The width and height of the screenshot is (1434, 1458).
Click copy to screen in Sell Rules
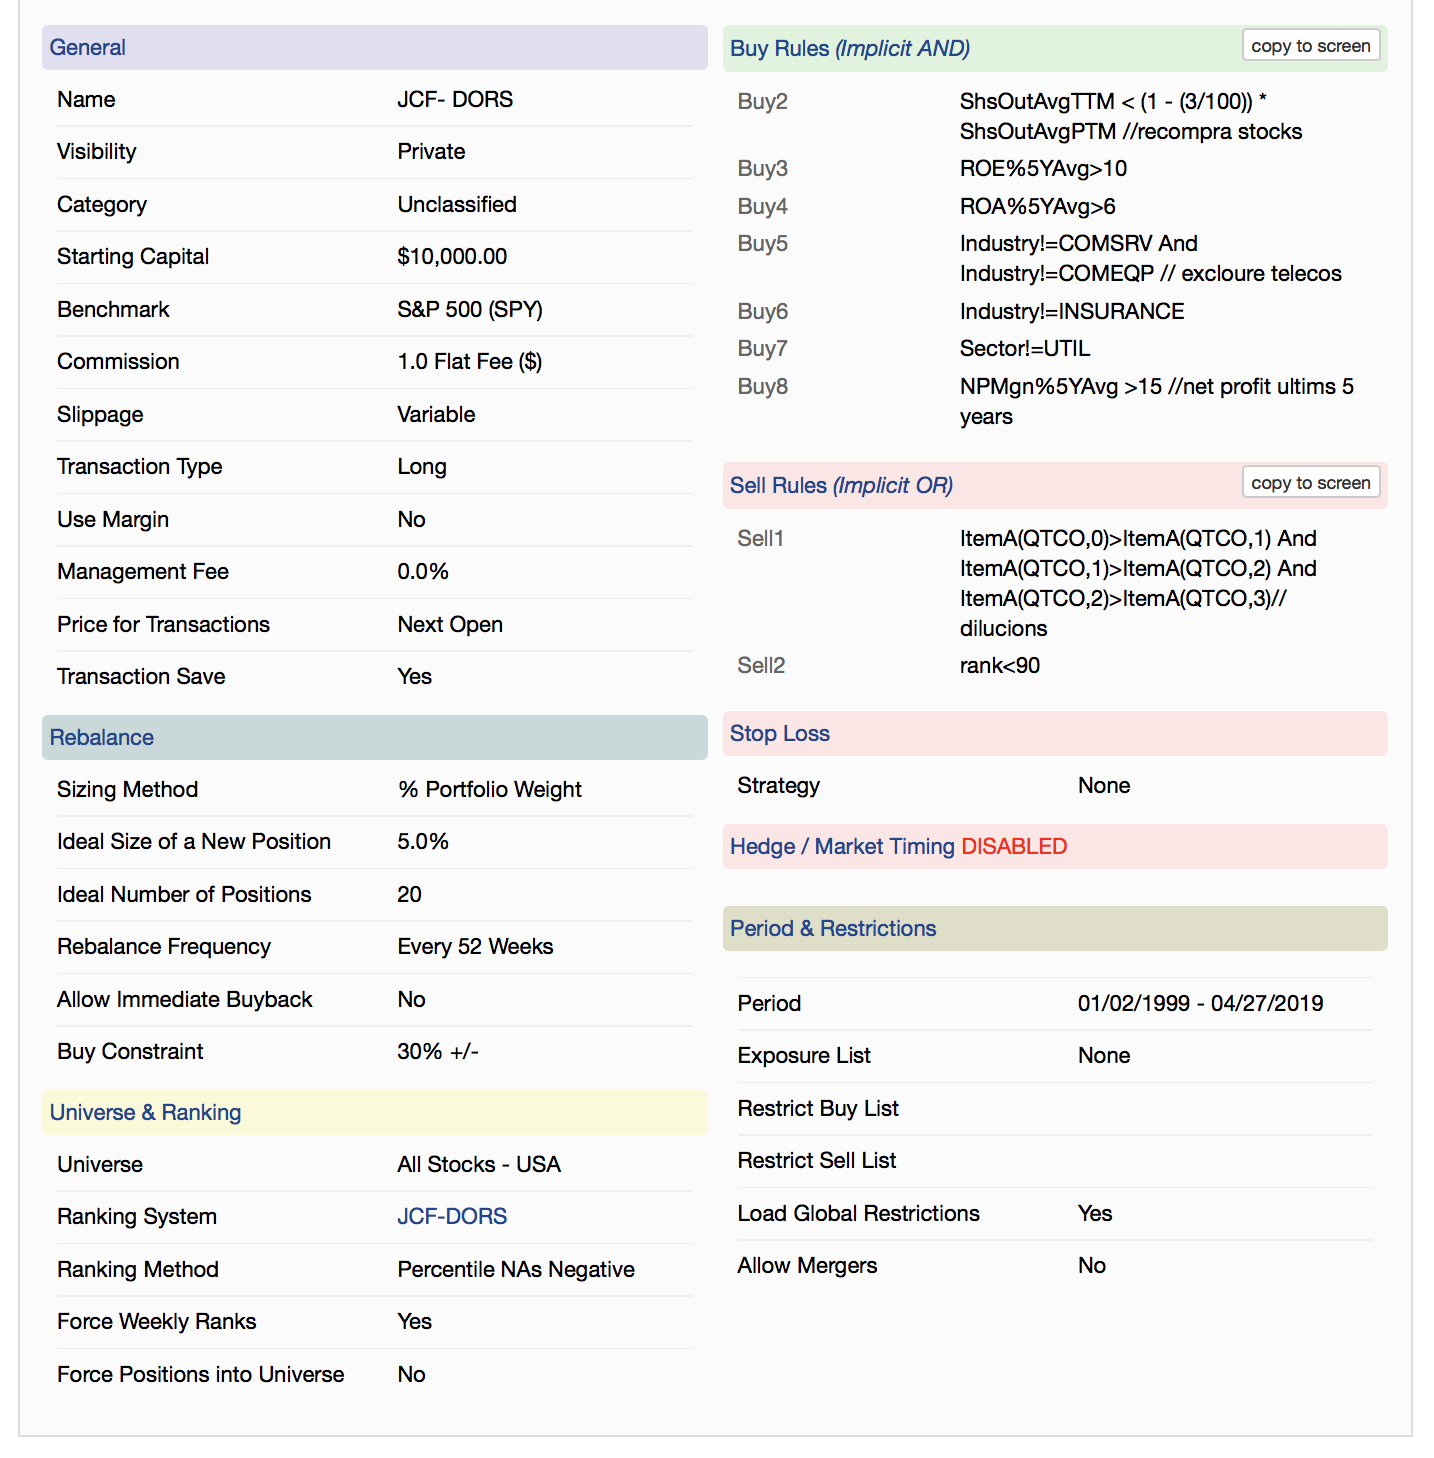1310,483
